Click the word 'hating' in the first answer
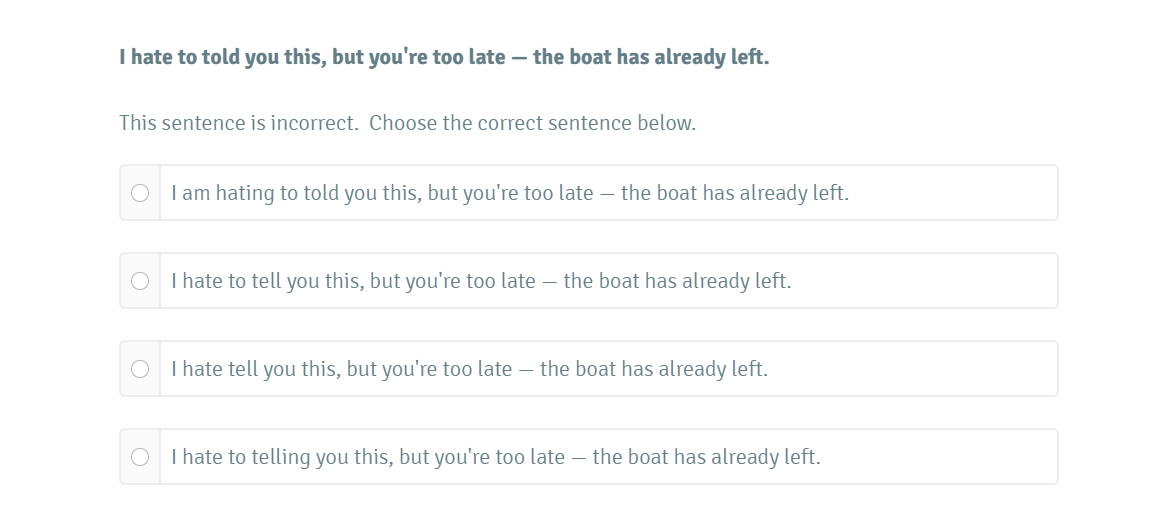 (x=245, y=193)
